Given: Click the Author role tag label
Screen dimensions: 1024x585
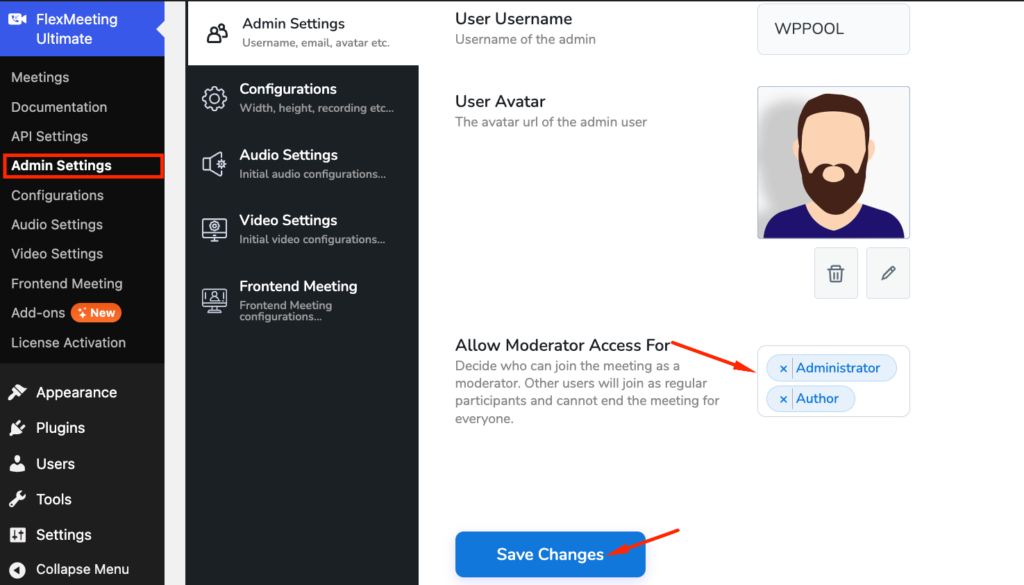Looking at the screenshot, I should click(817, 399).
